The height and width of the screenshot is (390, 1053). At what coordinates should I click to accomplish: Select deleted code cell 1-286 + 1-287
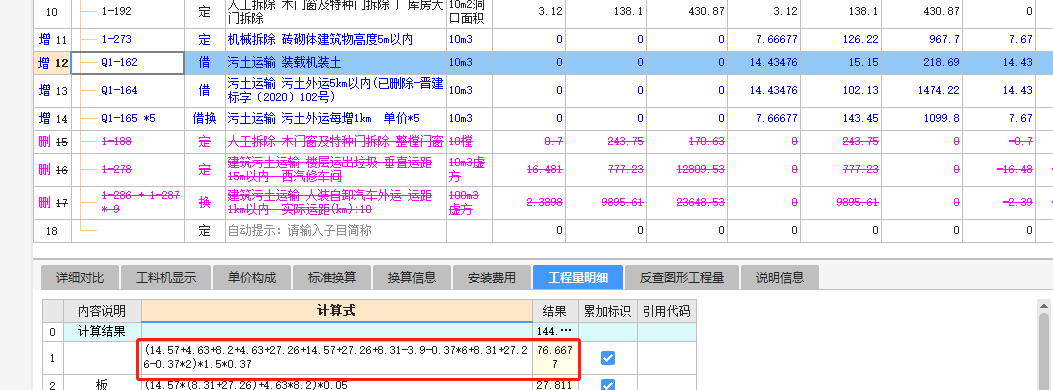(x=128, y=202)
